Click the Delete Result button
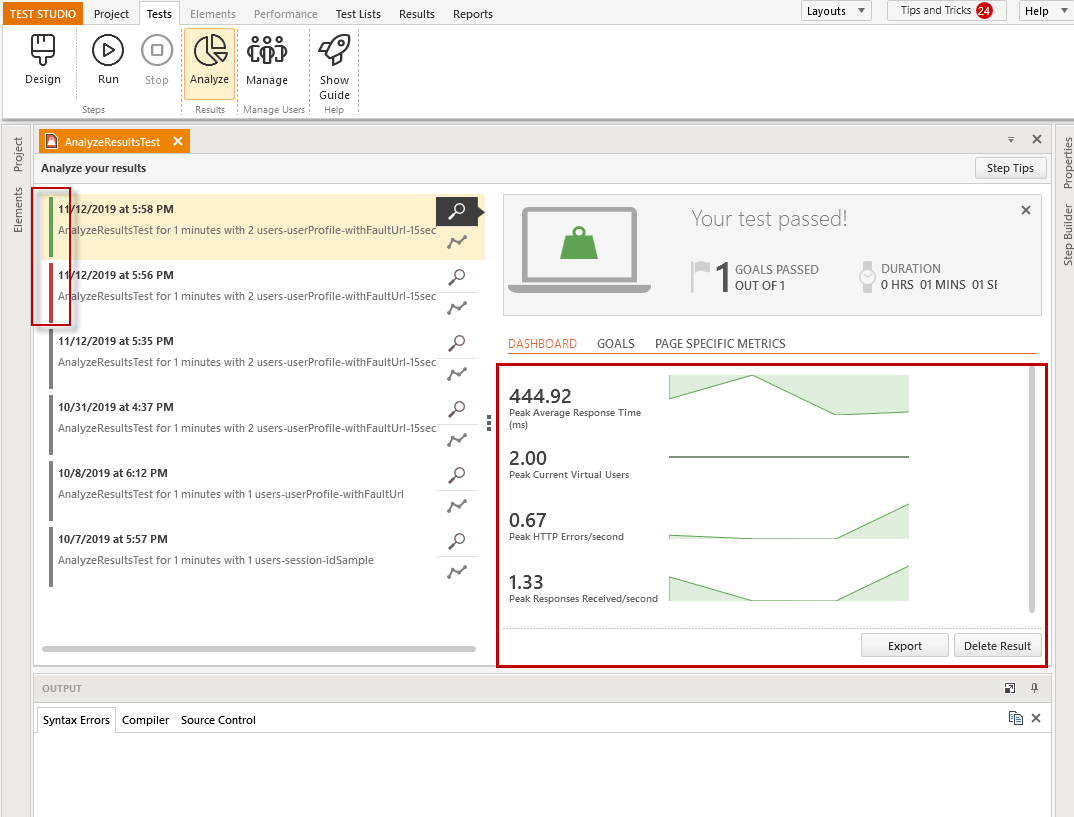The image size is (1074, 817). point(997,646)
